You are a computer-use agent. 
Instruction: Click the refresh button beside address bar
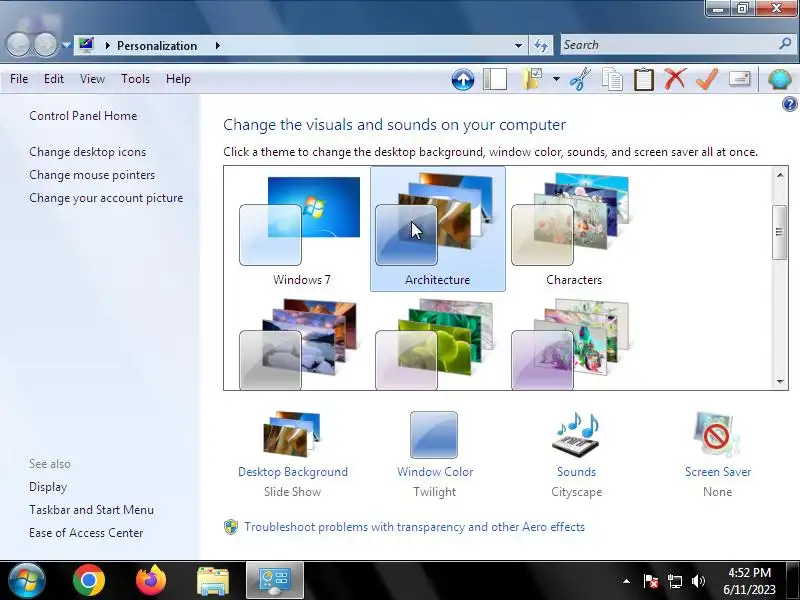pyautogui.click(x=541, y=45)
